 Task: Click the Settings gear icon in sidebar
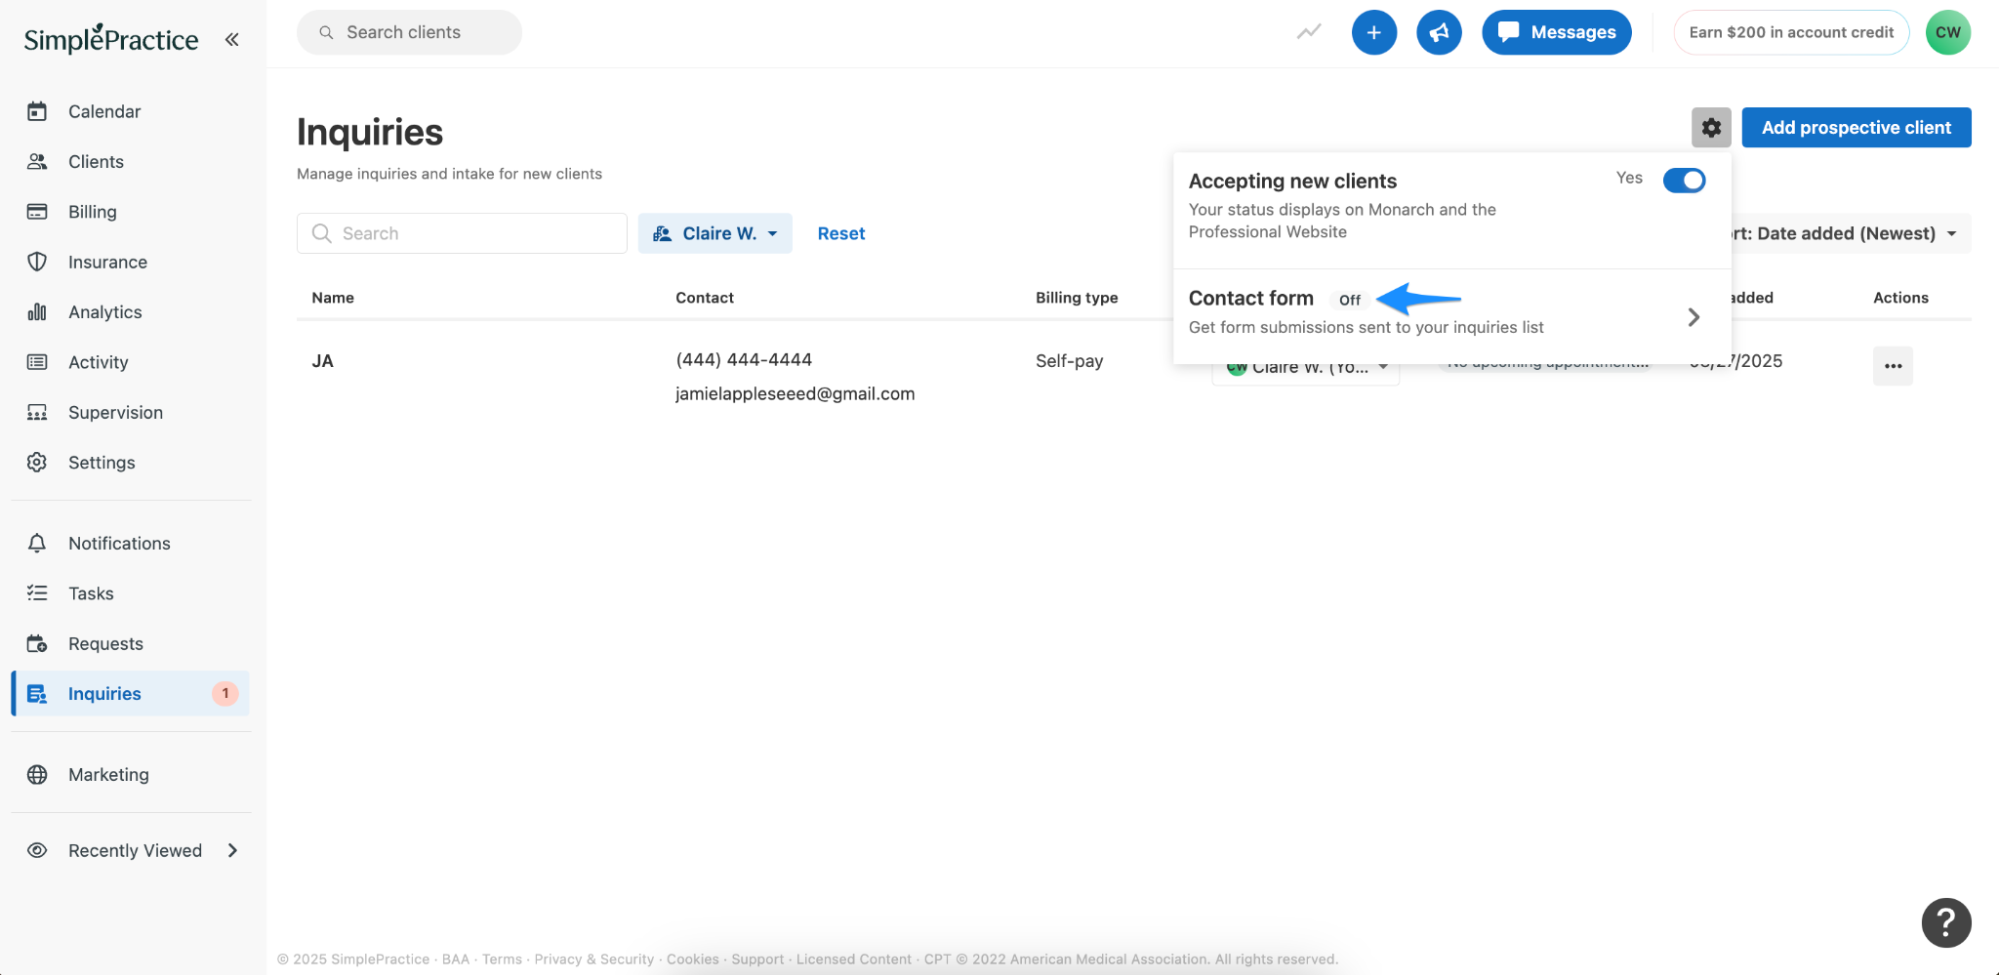point(37,462)
